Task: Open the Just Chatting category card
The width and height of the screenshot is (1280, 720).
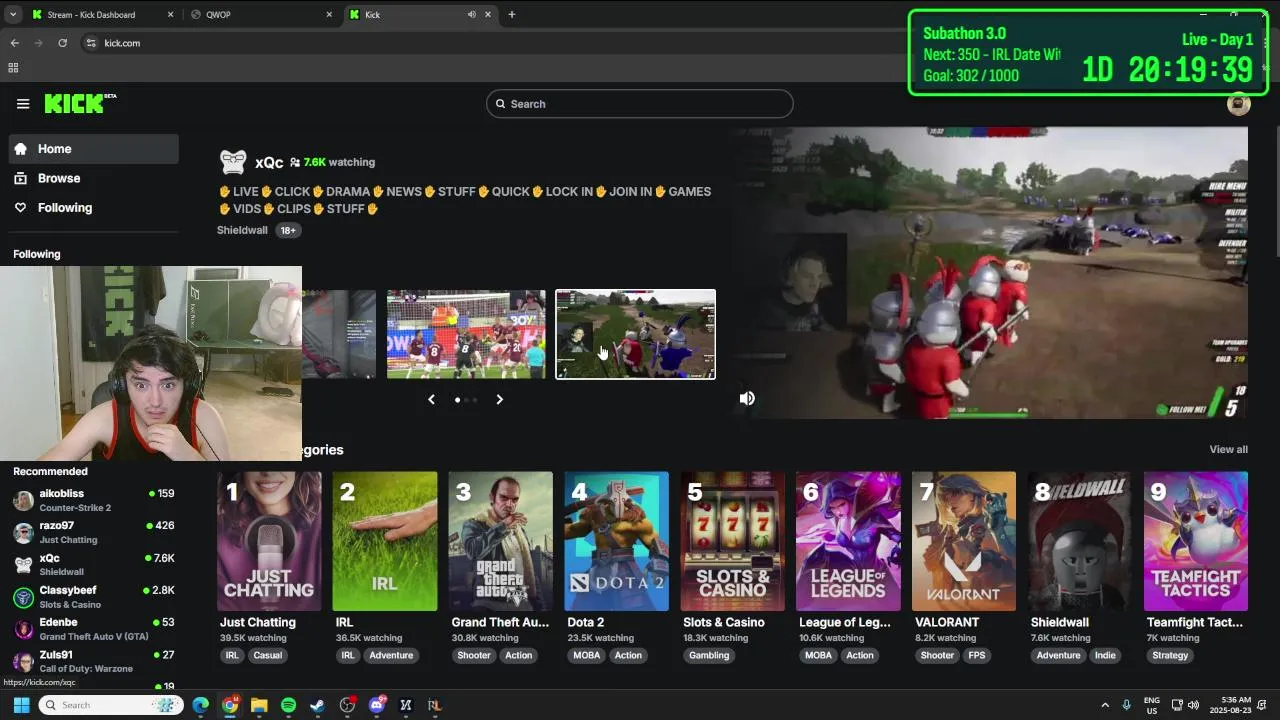Action: (269, 541)
